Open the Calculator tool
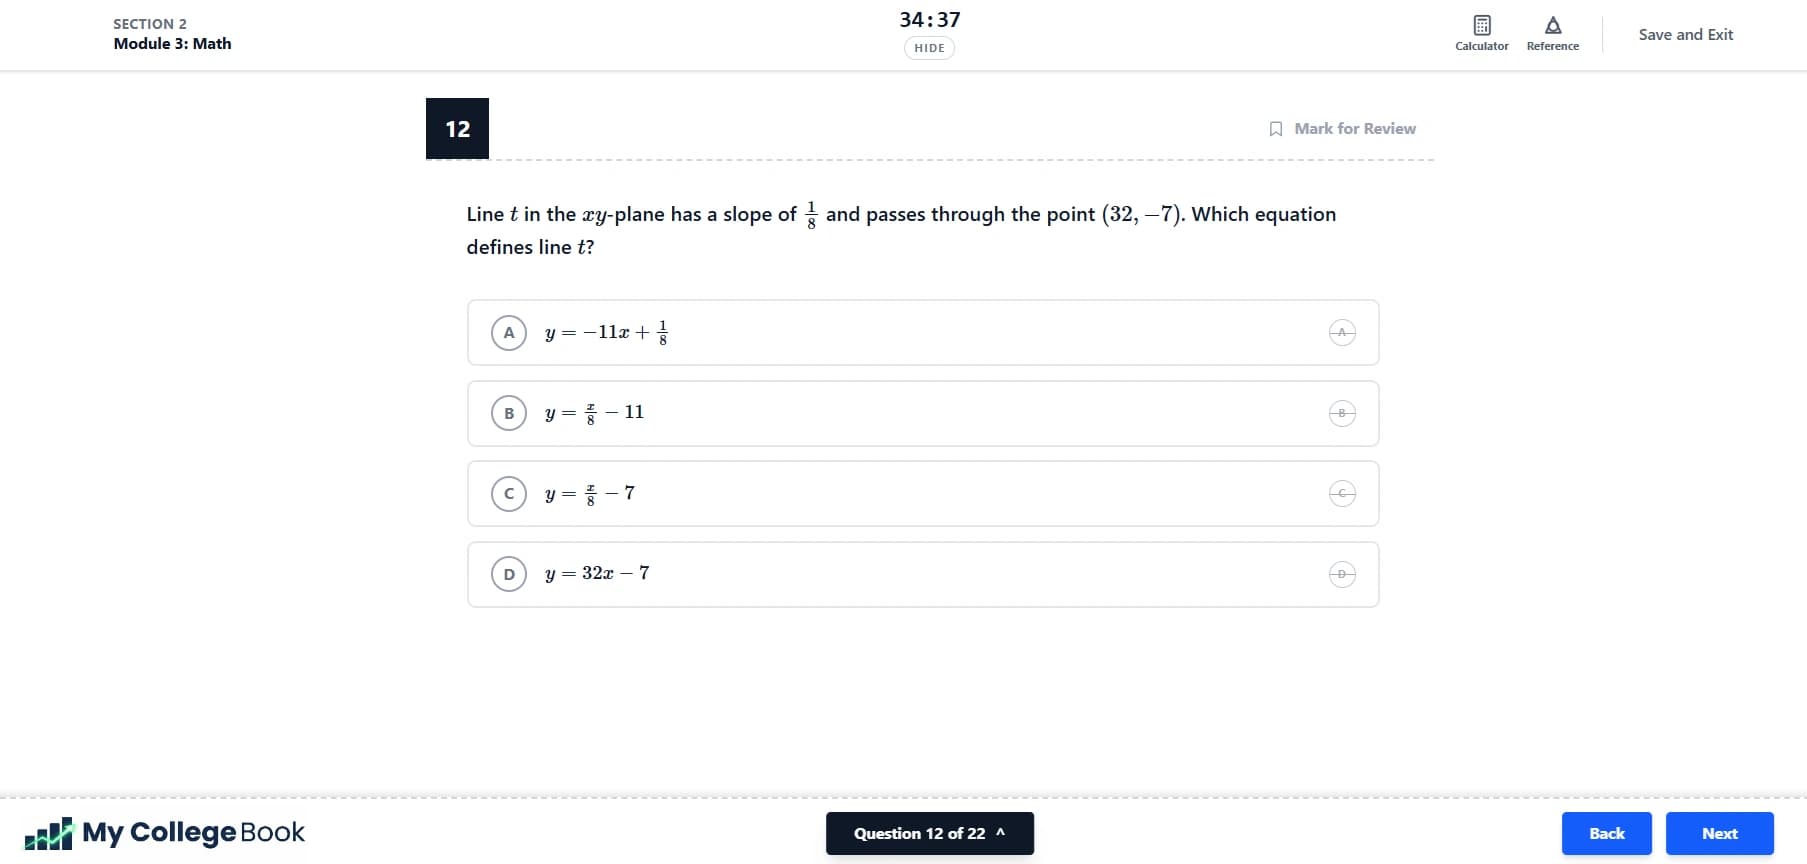This screenshot has width=1807, height=864. [1481, 33]
